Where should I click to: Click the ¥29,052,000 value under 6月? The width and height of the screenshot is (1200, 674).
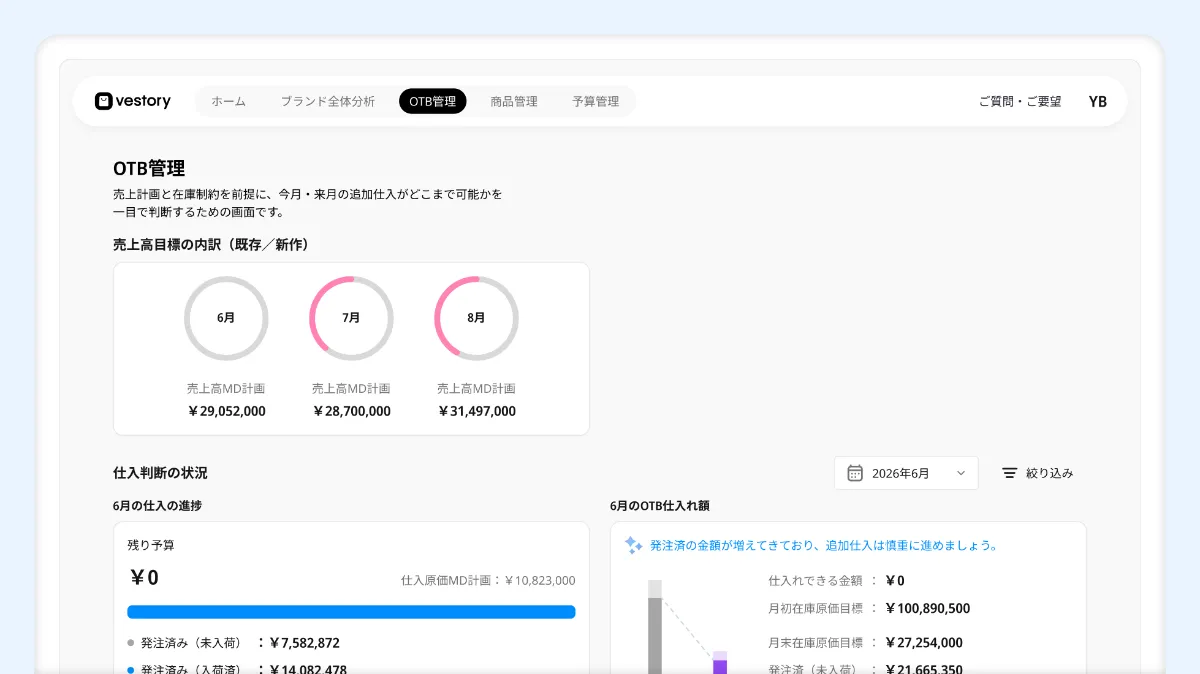(x=226, y=411)
